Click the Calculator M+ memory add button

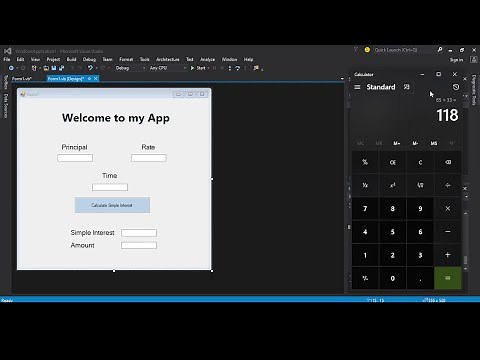(397, 143)
